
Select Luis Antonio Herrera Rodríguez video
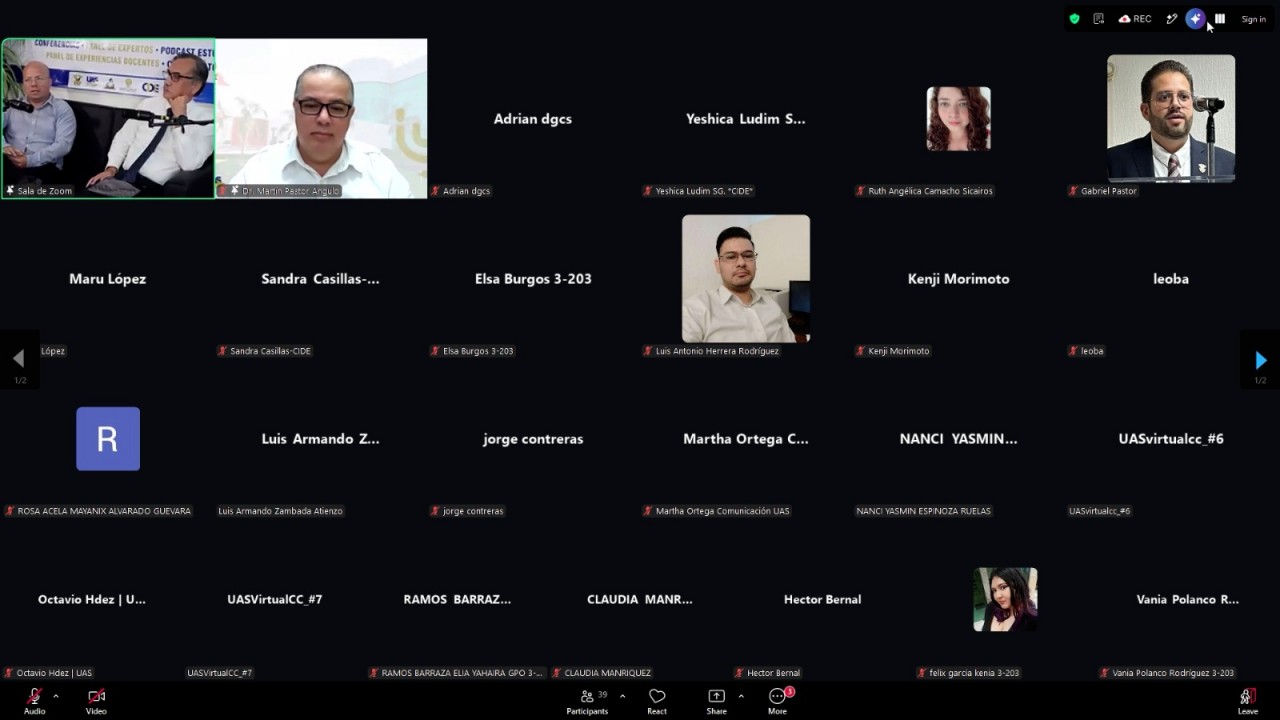click(x=746, y=279)
